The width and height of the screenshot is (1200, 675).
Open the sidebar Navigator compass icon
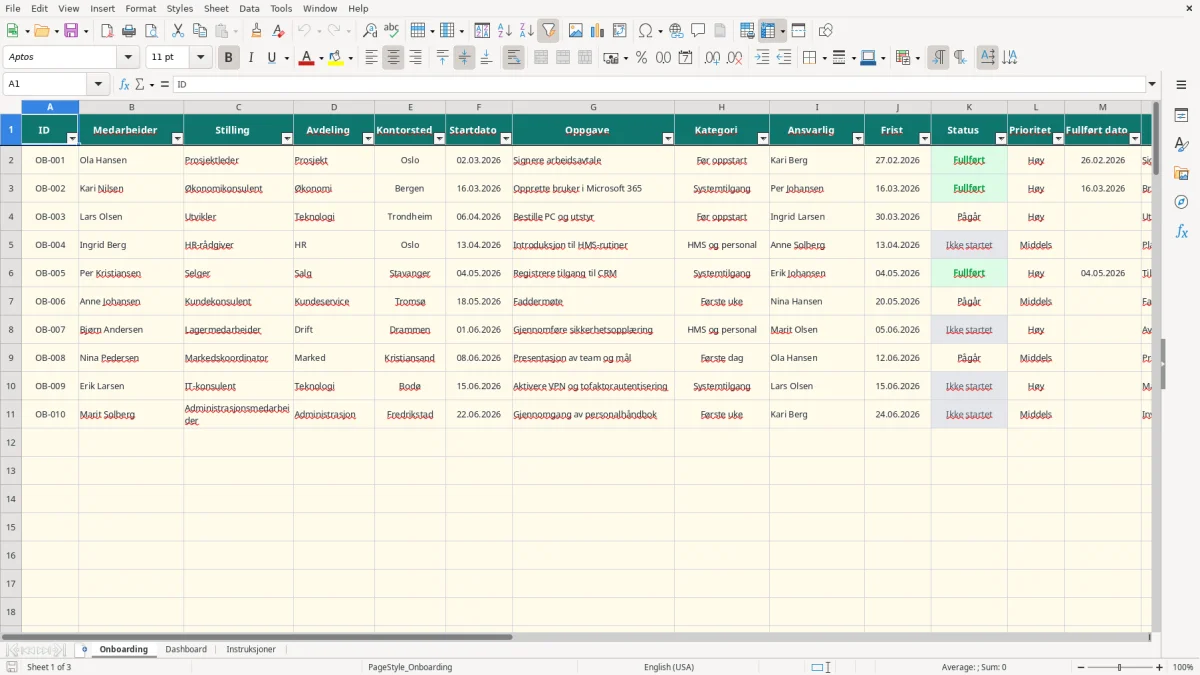[x=1181, y=202]
